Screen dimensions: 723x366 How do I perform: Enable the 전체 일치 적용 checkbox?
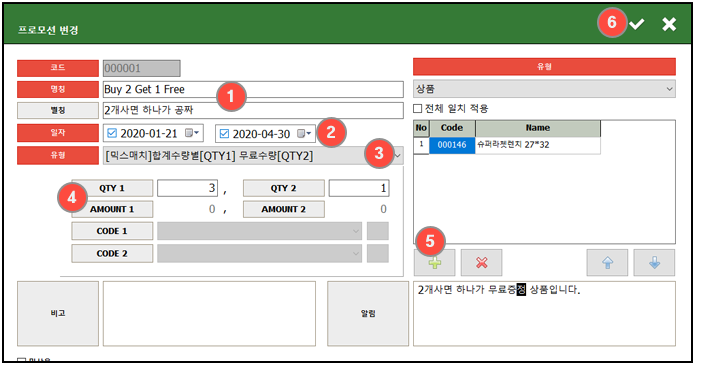click(417, 109)
